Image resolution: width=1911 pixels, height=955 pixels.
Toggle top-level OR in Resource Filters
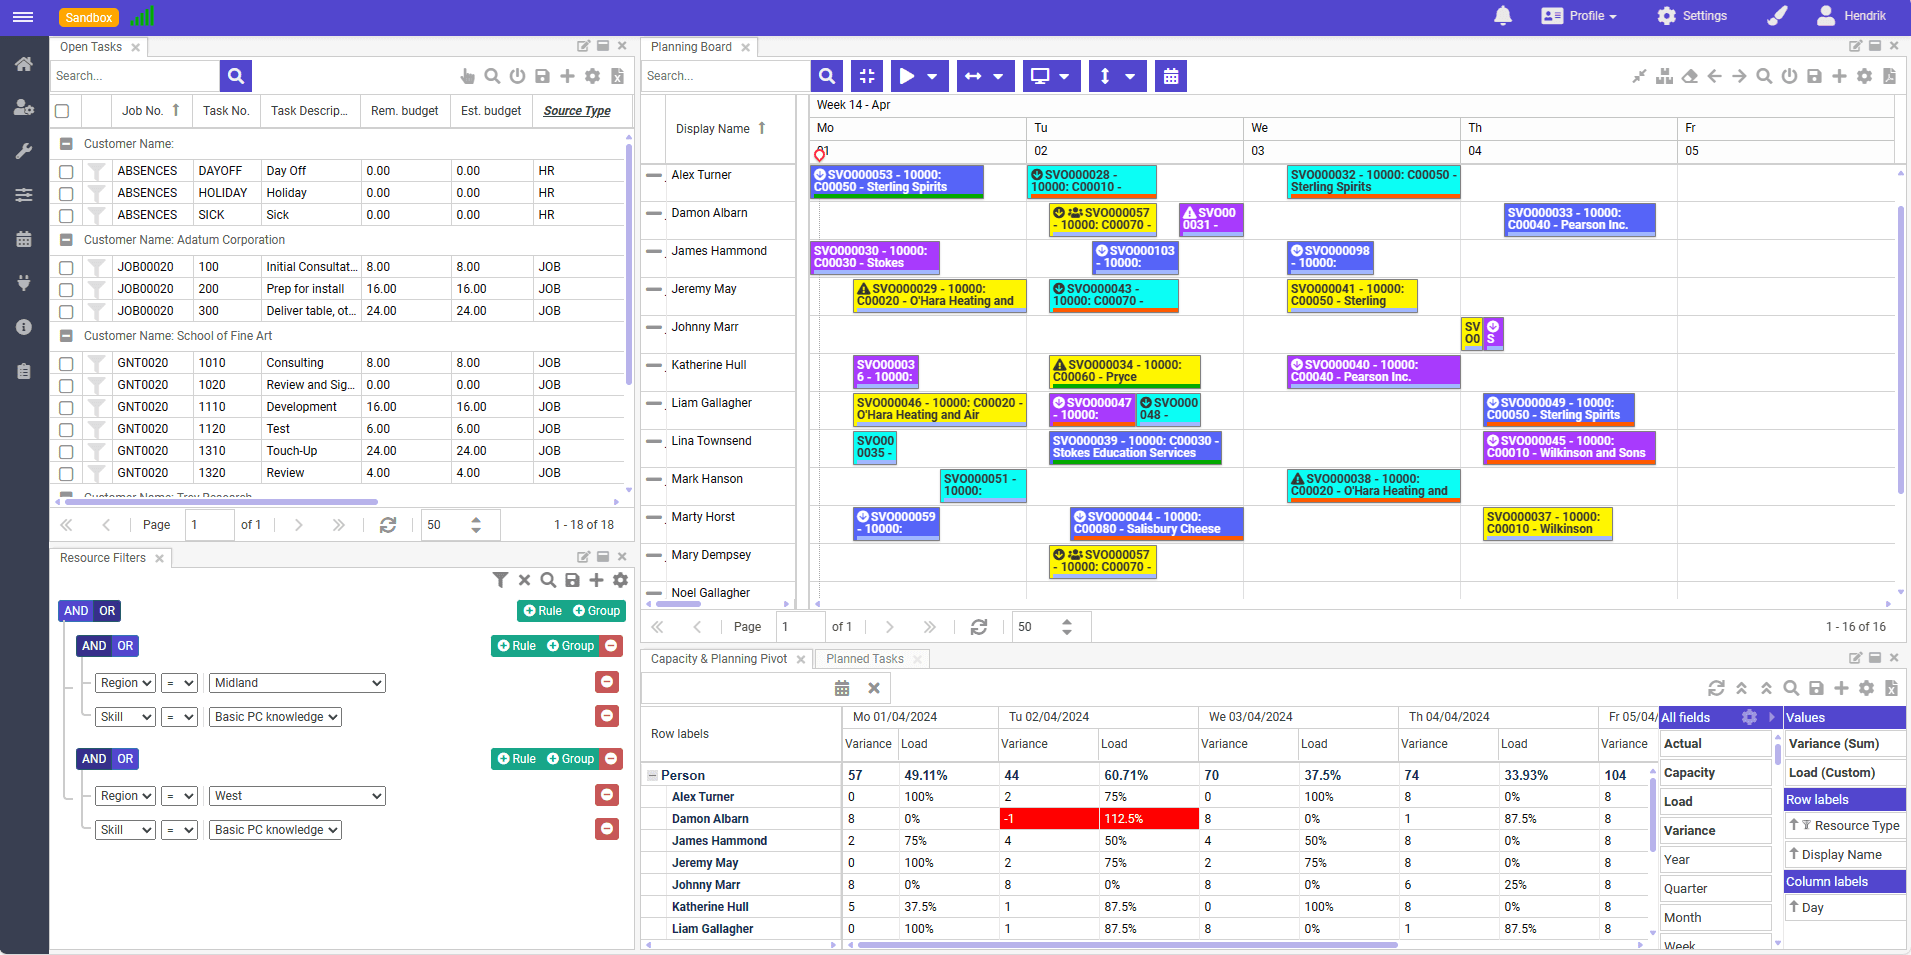tap(107, 611)
